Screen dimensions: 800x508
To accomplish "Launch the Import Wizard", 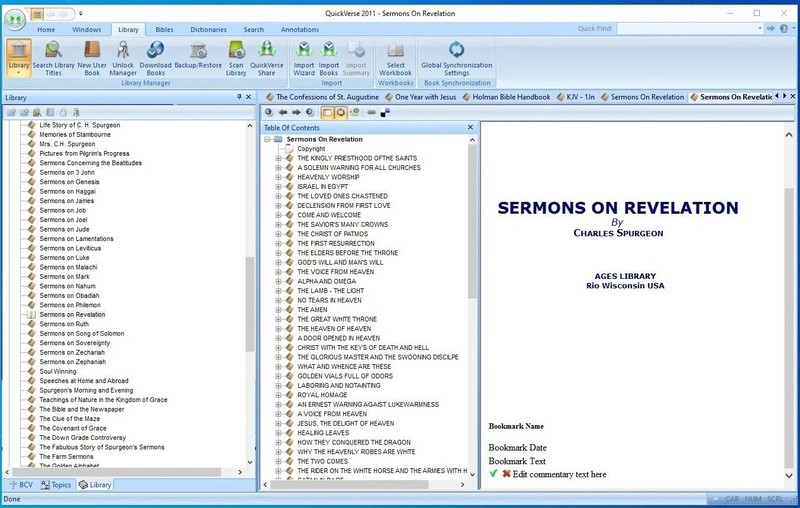I will coord(304,58).
